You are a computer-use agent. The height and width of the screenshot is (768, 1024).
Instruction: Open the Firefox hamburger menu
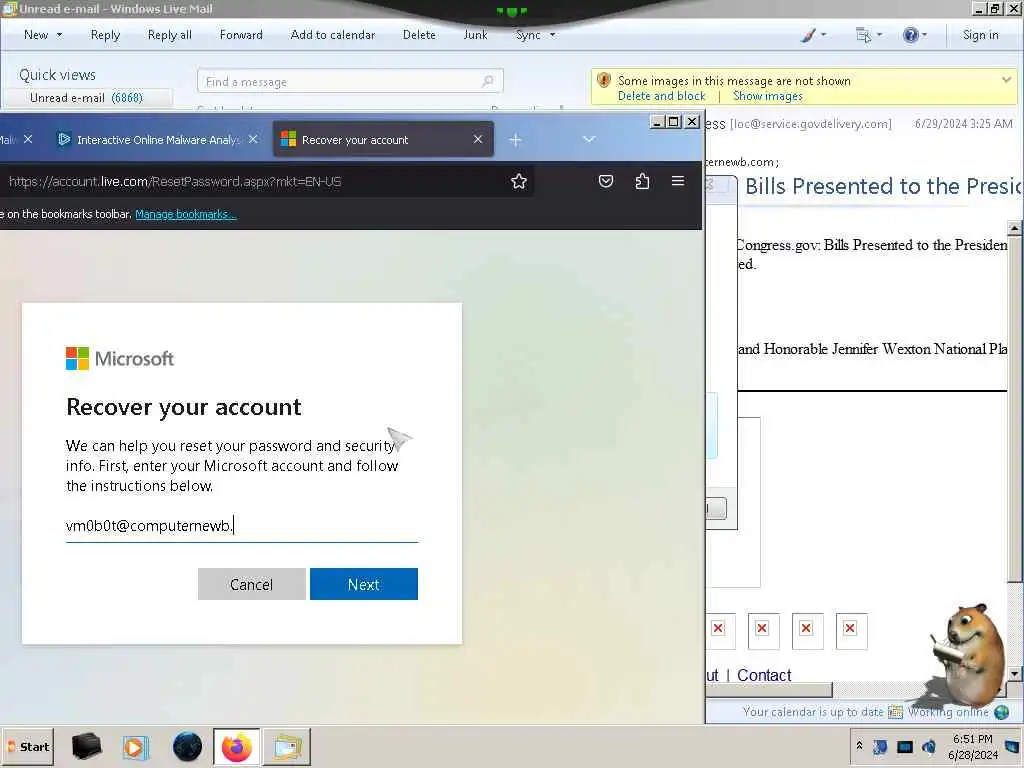[678, 181]
